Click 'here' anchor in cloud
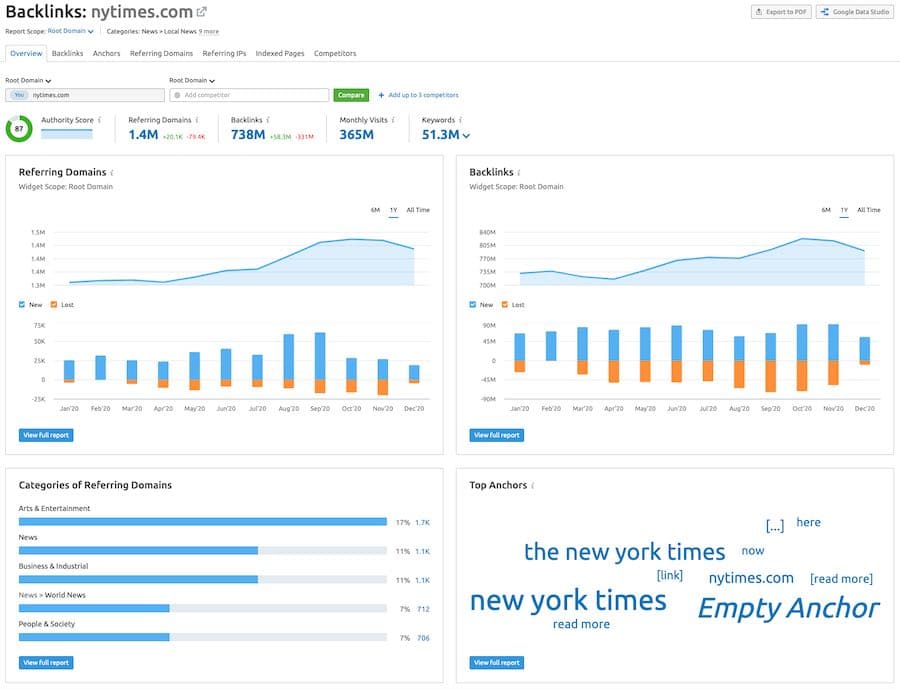 tap(808, 522)
